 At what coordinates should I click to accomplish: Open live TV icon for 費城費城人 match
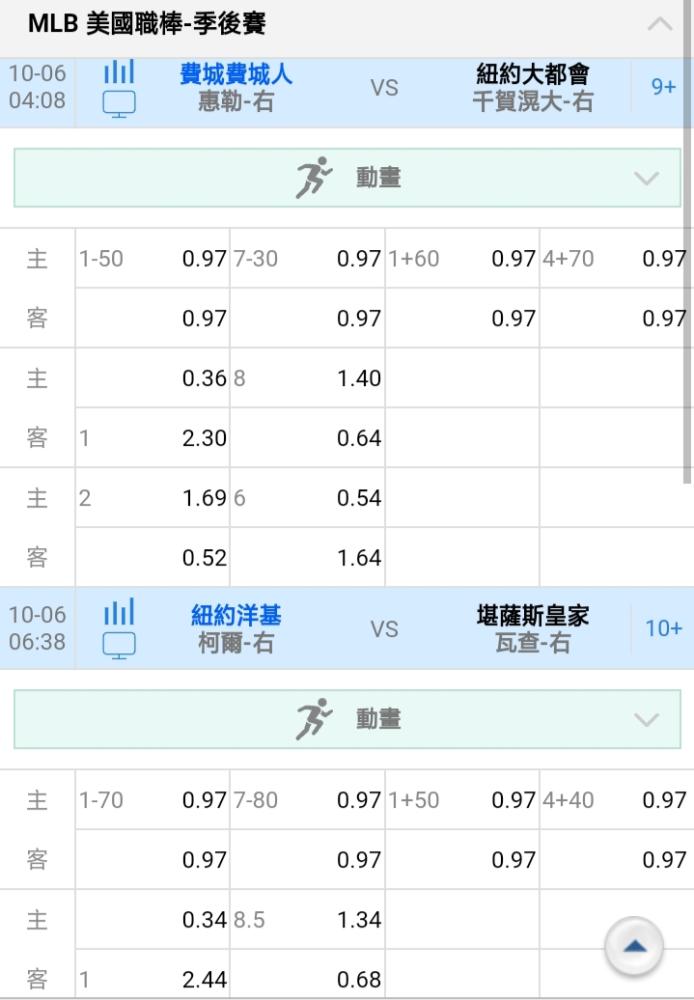point(119,104)
